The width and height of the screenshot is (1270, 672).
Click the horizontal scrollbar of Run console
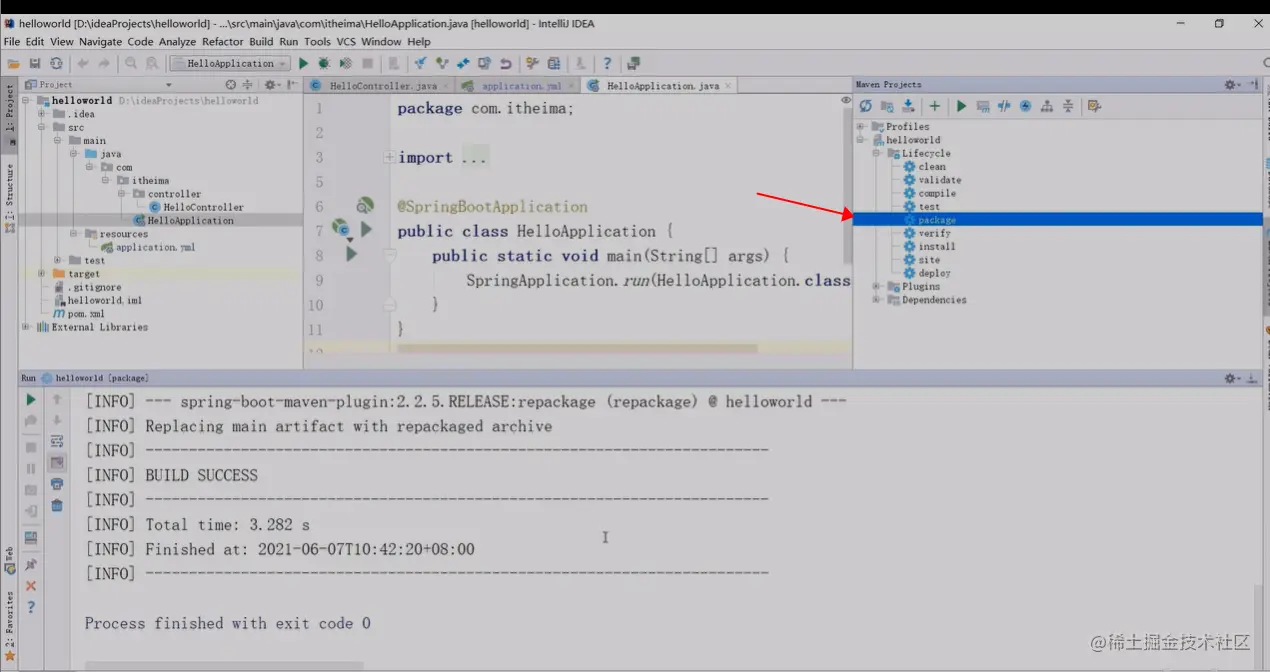coord(224,666)
